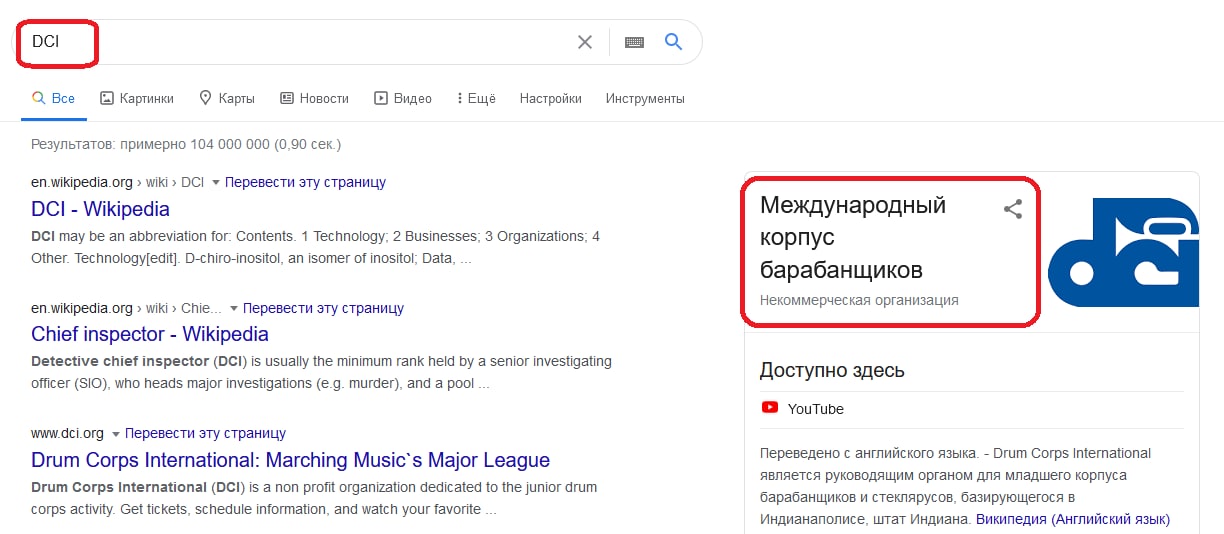Click en.wikipedia.org › wiki › DCI breadcrumb
Image resolution: width=1224 pixels, height=534 pixels.
click(118, 182)
